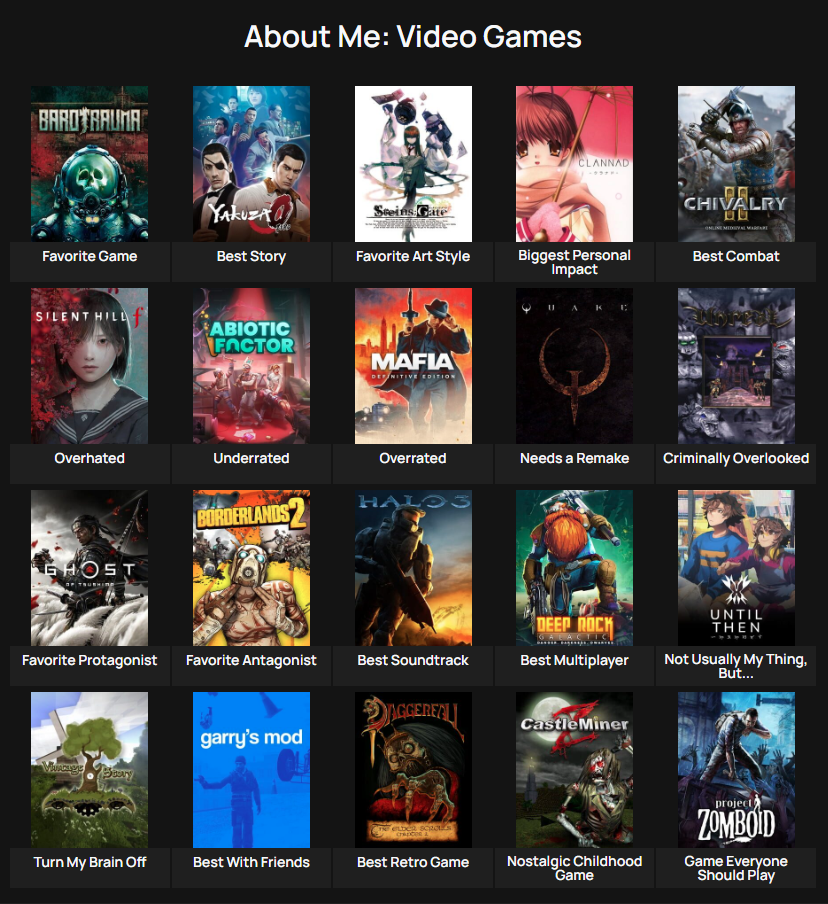Click the 'Best With Friends' label
Image resolution: width=828 pixels, height=904 pixels.
coord(251,862)
